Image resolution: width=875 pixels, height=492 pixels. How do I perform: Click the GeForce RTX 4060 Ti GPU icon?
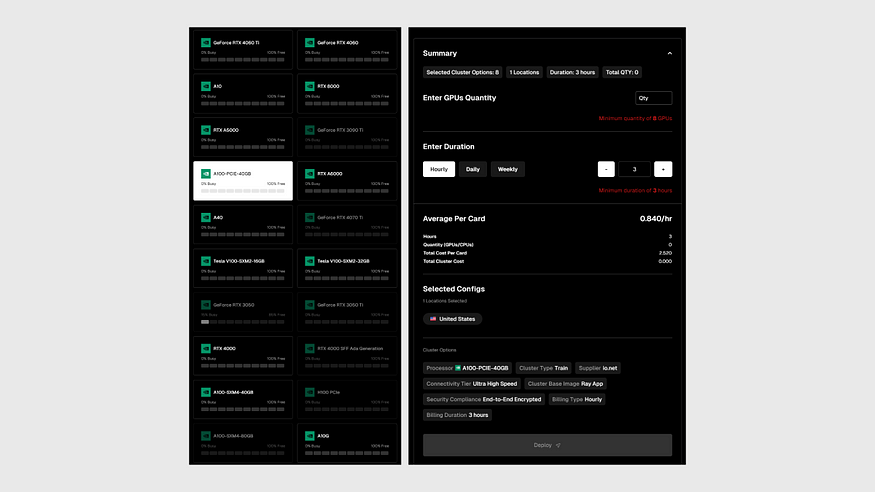[206, 42]
